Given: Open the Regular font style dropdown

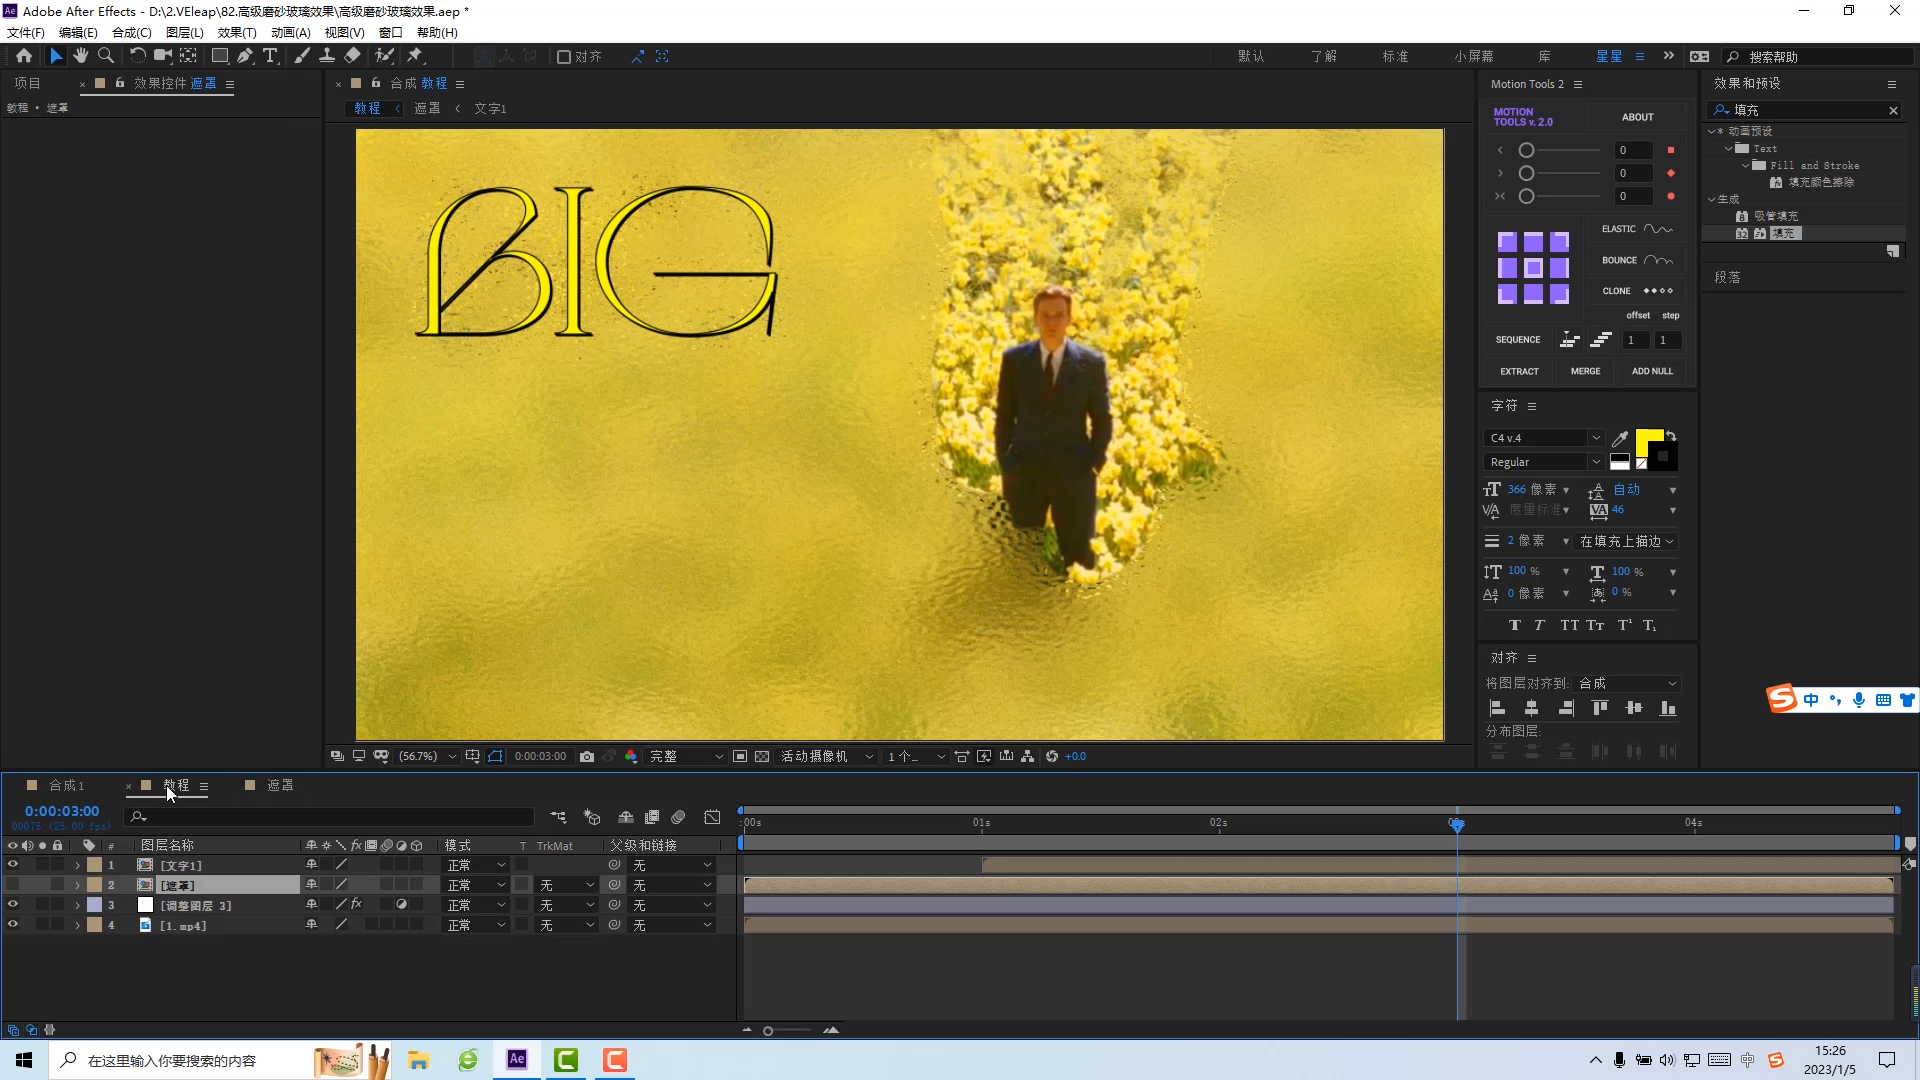Looking at the screenshot, I should coord(1543,462).
